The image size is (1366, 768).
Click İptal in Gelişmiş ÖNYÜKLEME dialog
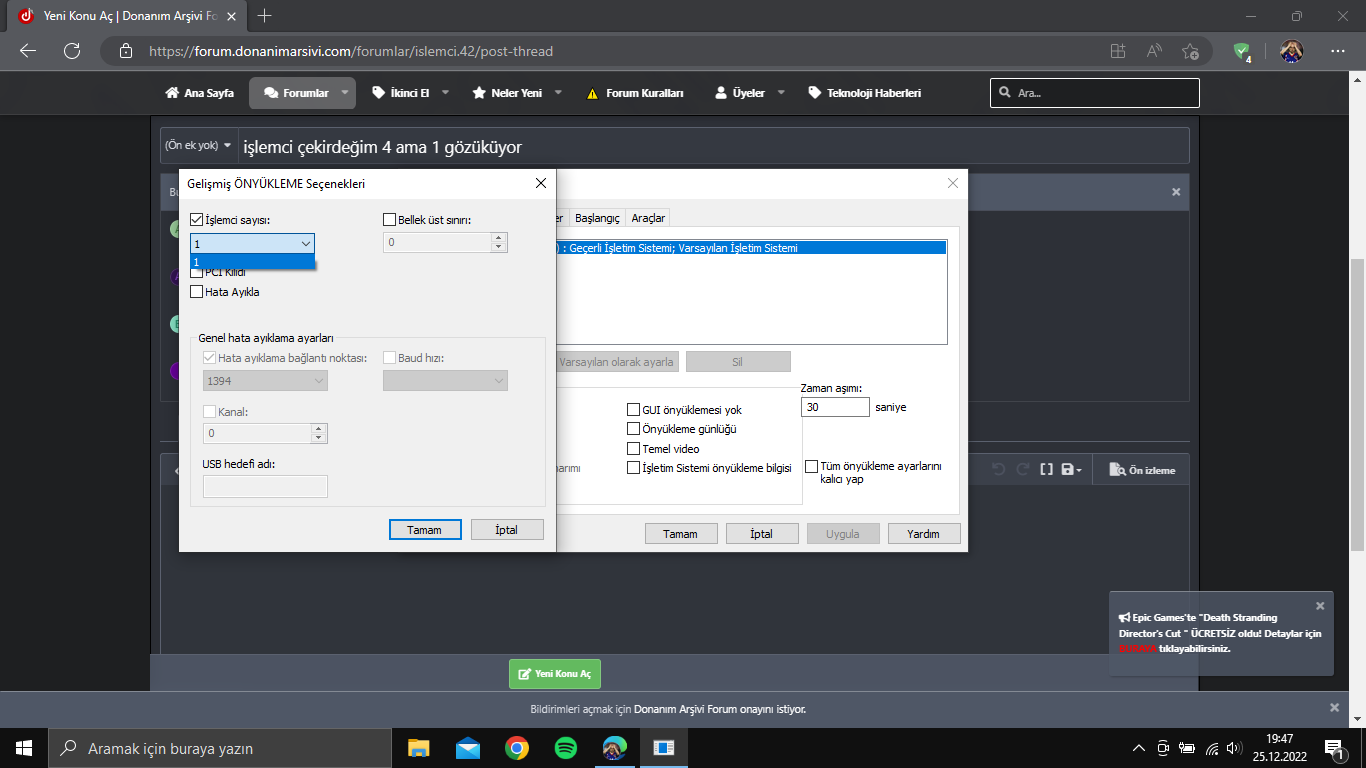point(507,530)
